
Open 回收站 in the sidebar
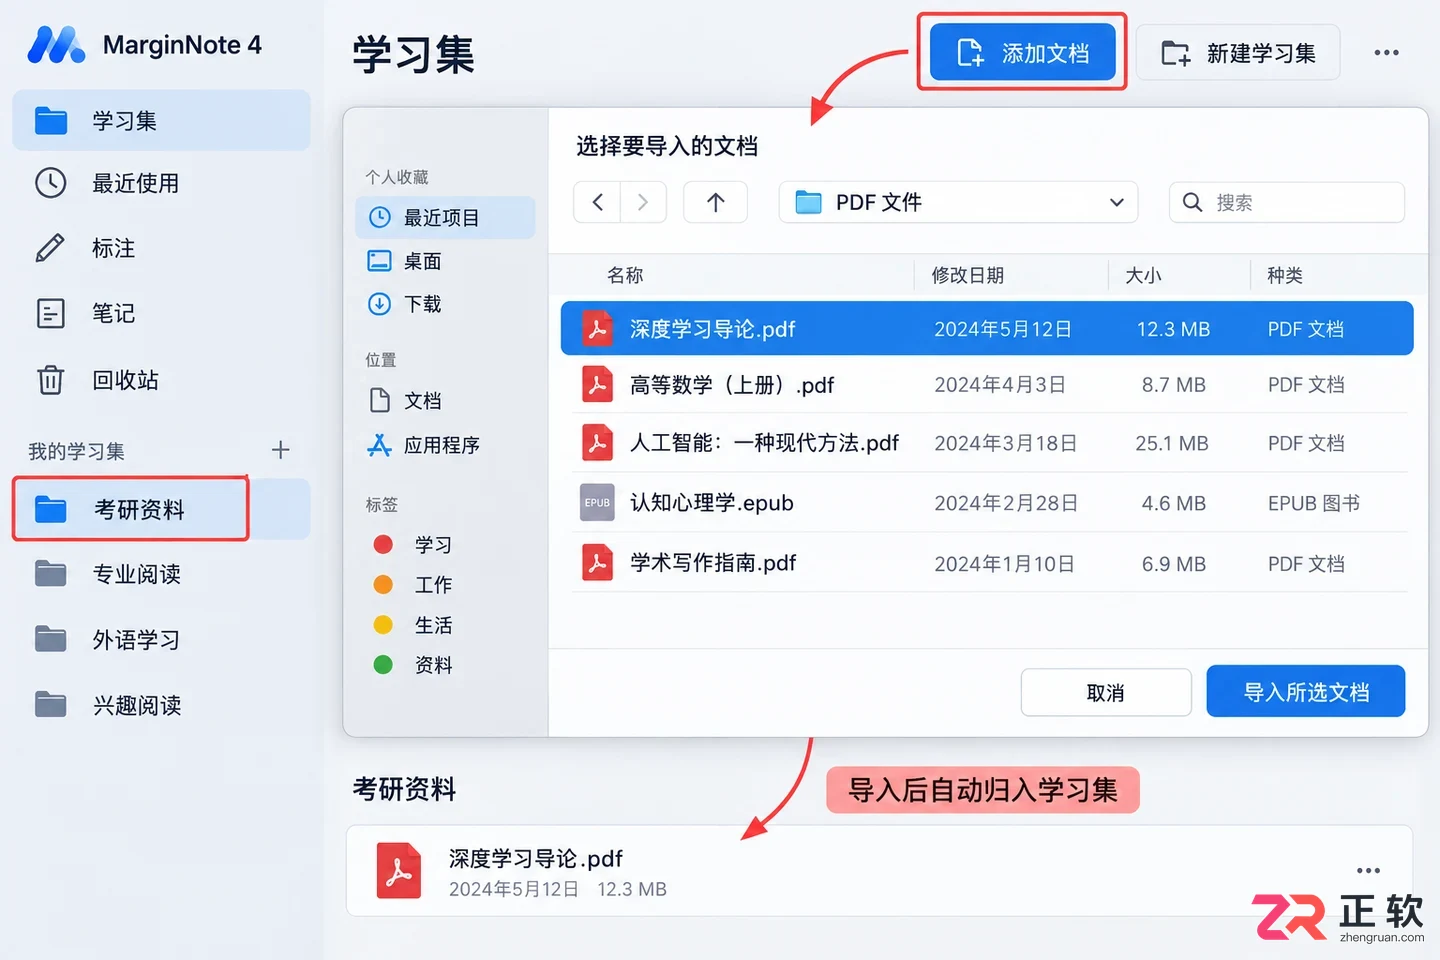161,380
